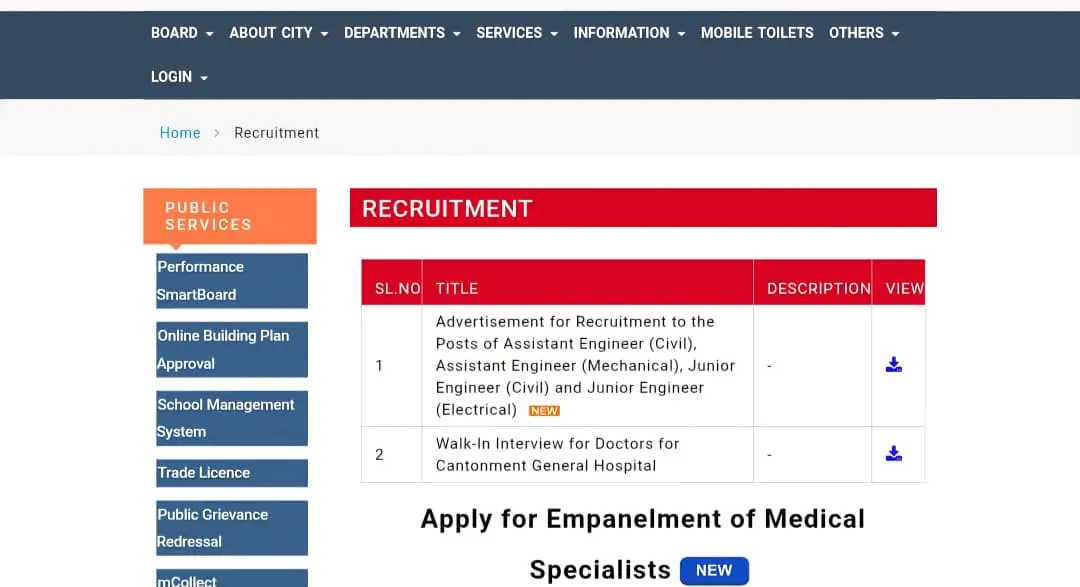Open the Trade Licence service
This screenshot has width=1080, height=587.
pos(232,473)
